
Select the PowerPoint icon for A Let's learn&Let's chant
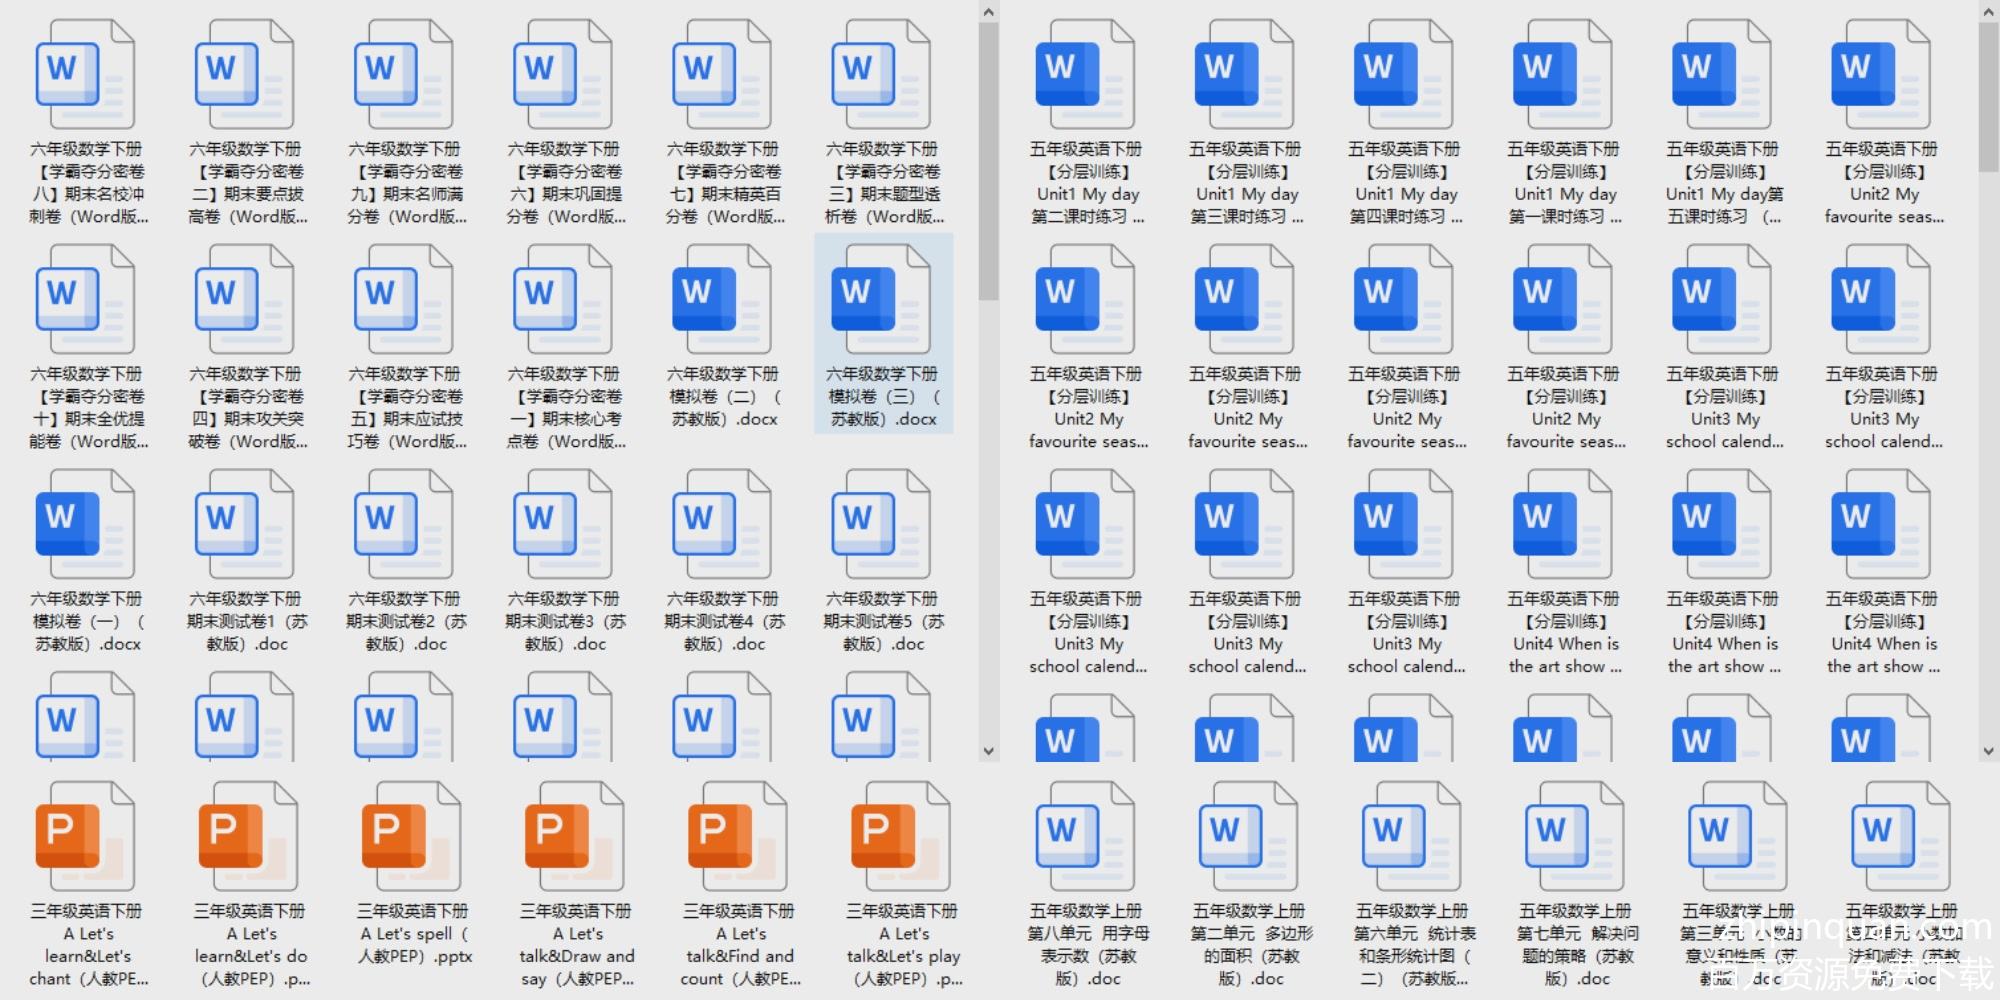click(85, 837)
